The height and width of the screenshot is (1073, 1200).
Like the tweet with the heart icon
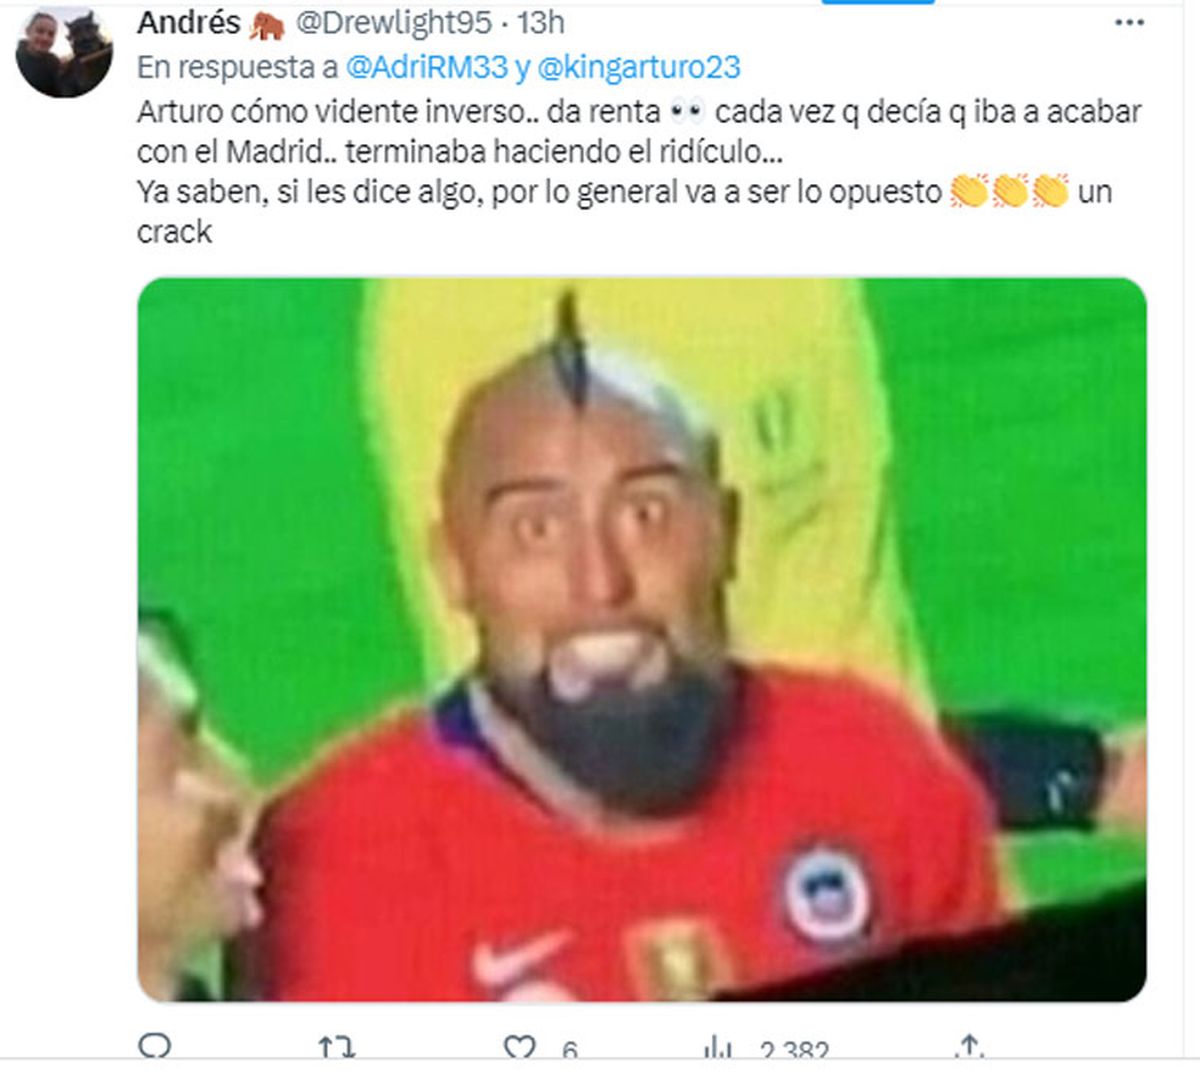point(519,1047)
